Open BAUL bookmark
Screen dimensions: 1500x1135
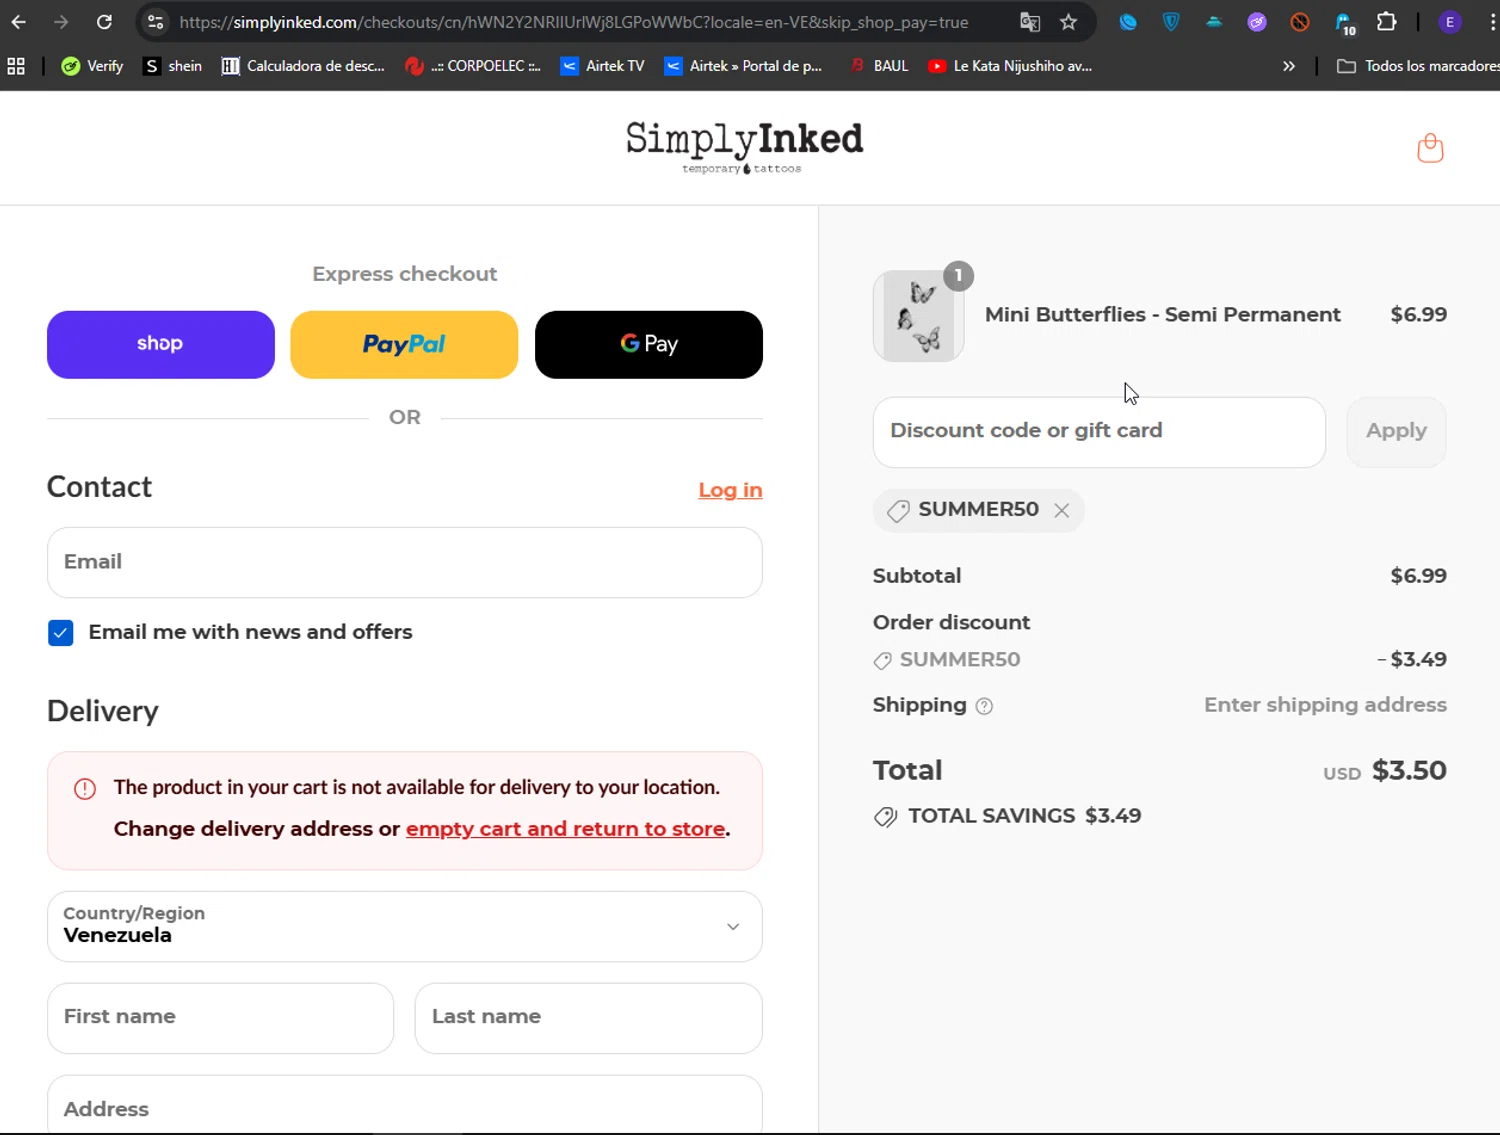pos(879,66)
